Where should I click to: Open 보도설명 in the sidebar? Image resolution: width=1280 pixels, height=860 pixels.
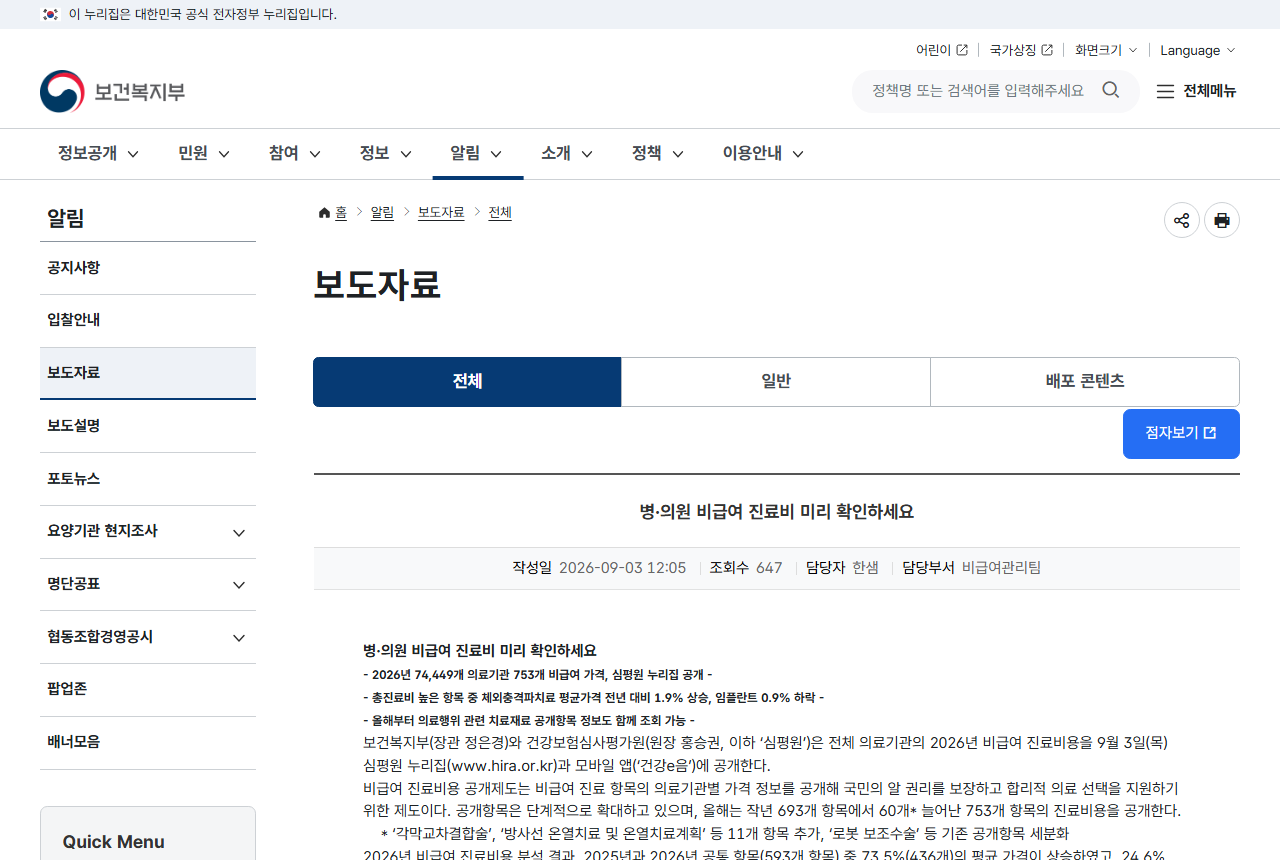(148, 426)
